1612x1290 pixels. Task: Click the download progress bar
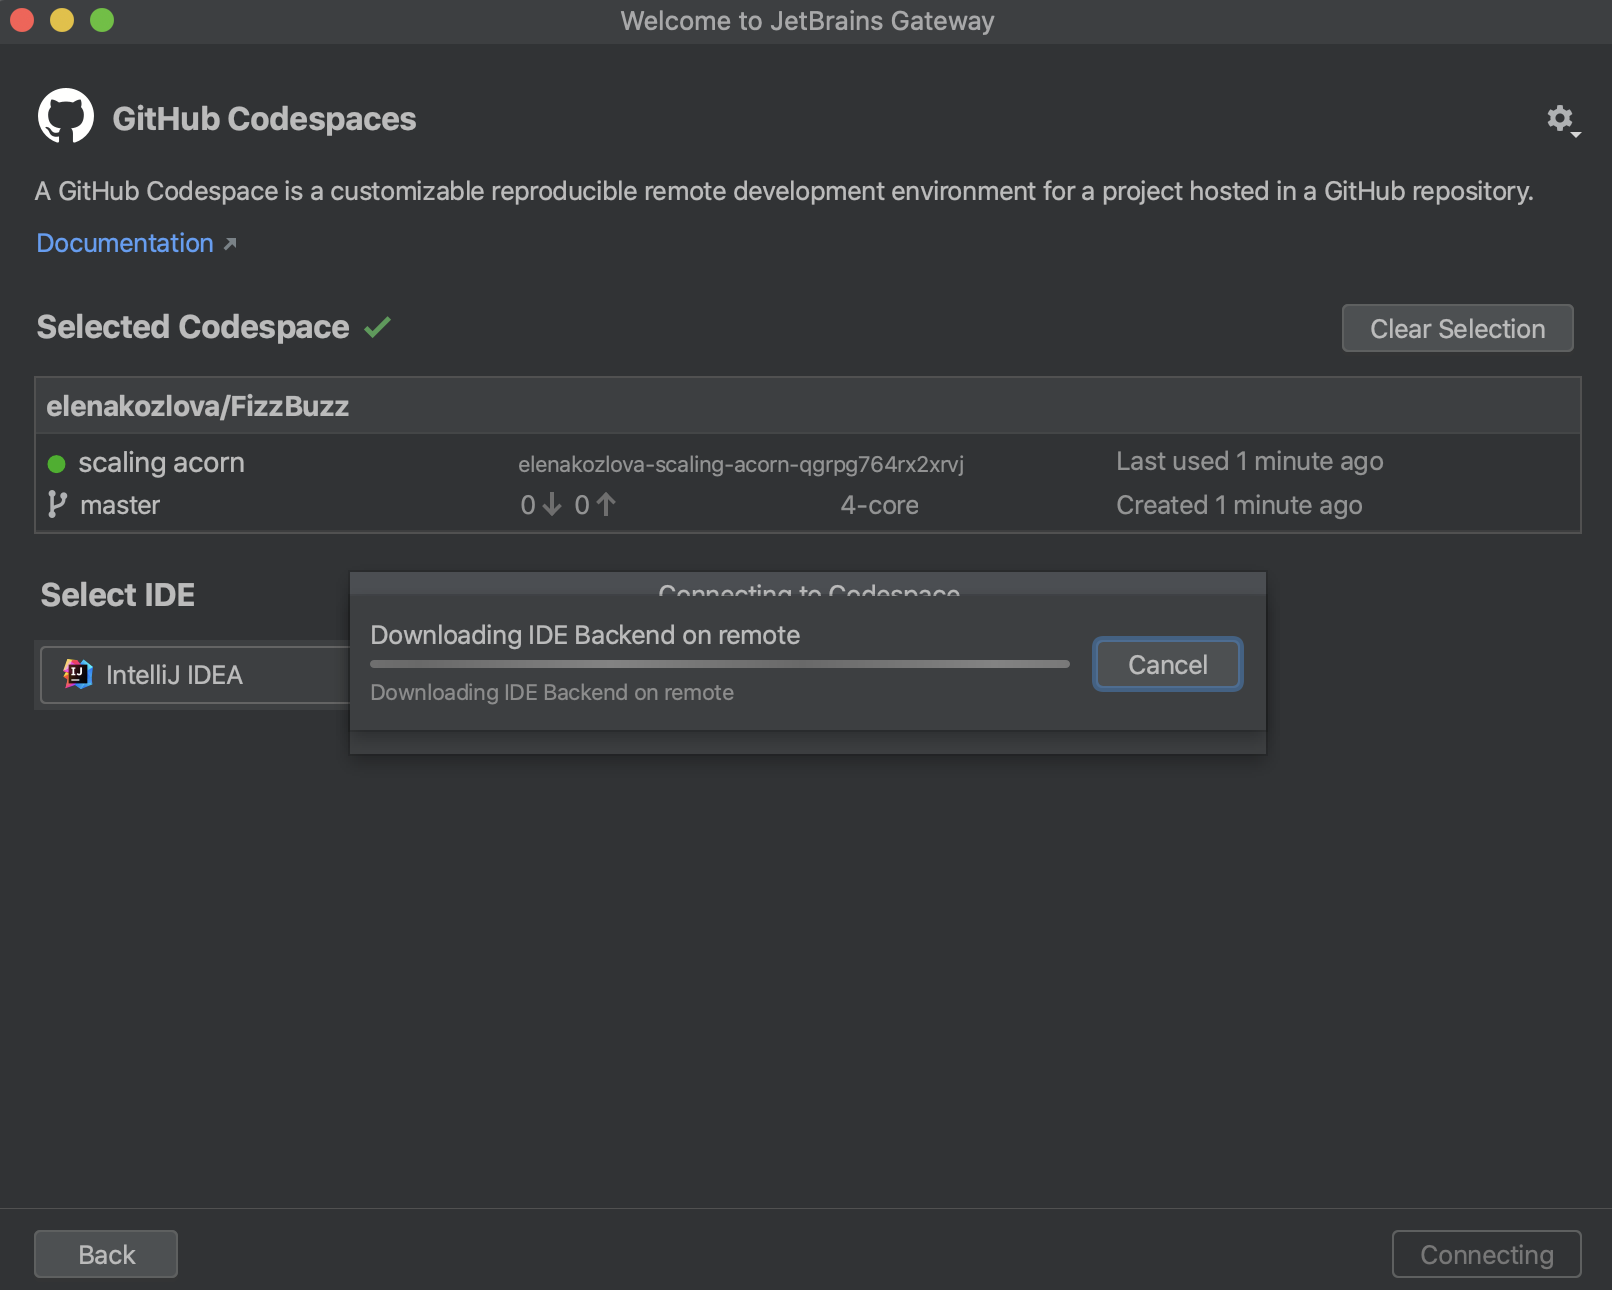pos(719,664)
